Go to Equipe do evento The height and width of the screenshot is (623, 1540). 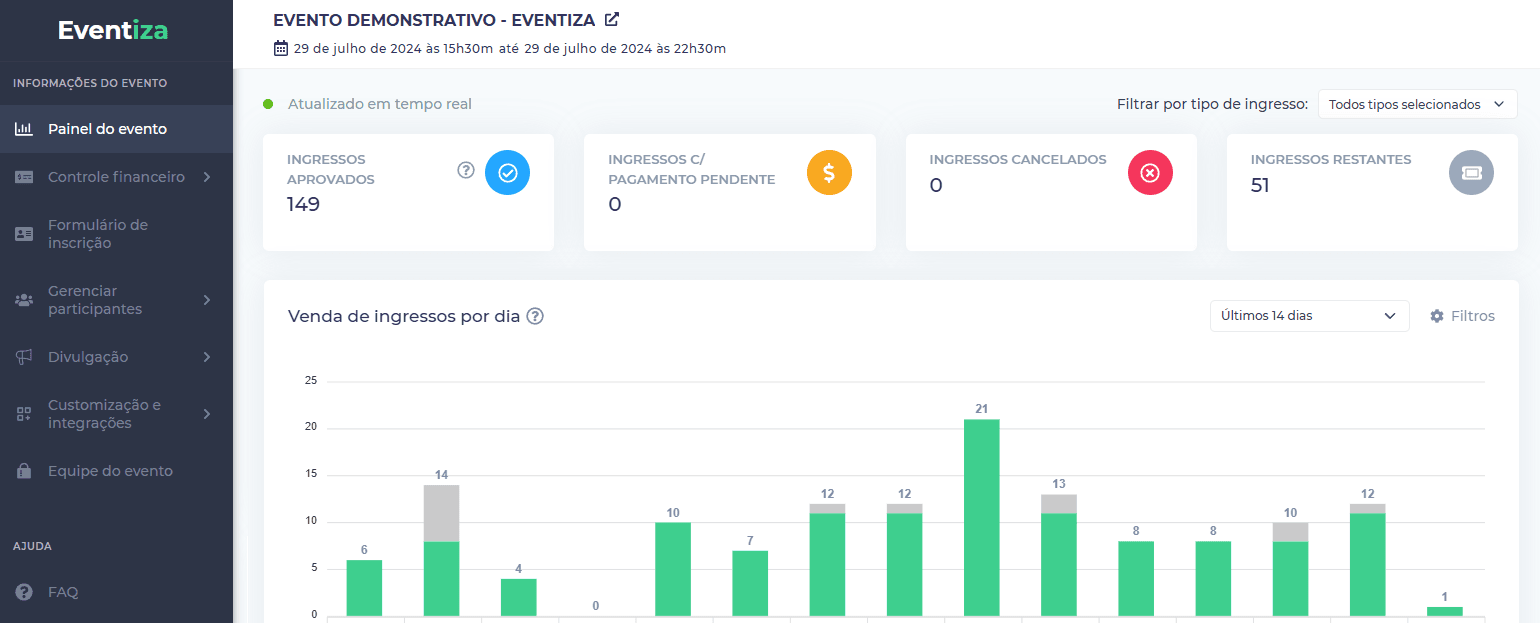coord(110,471)
